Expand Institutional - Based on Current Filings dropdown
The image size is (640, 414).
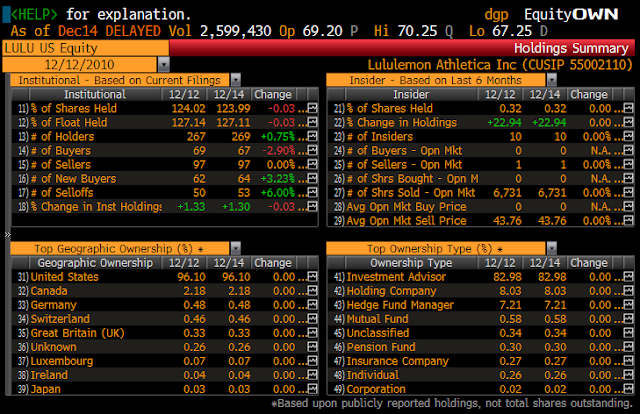(236, 80)
